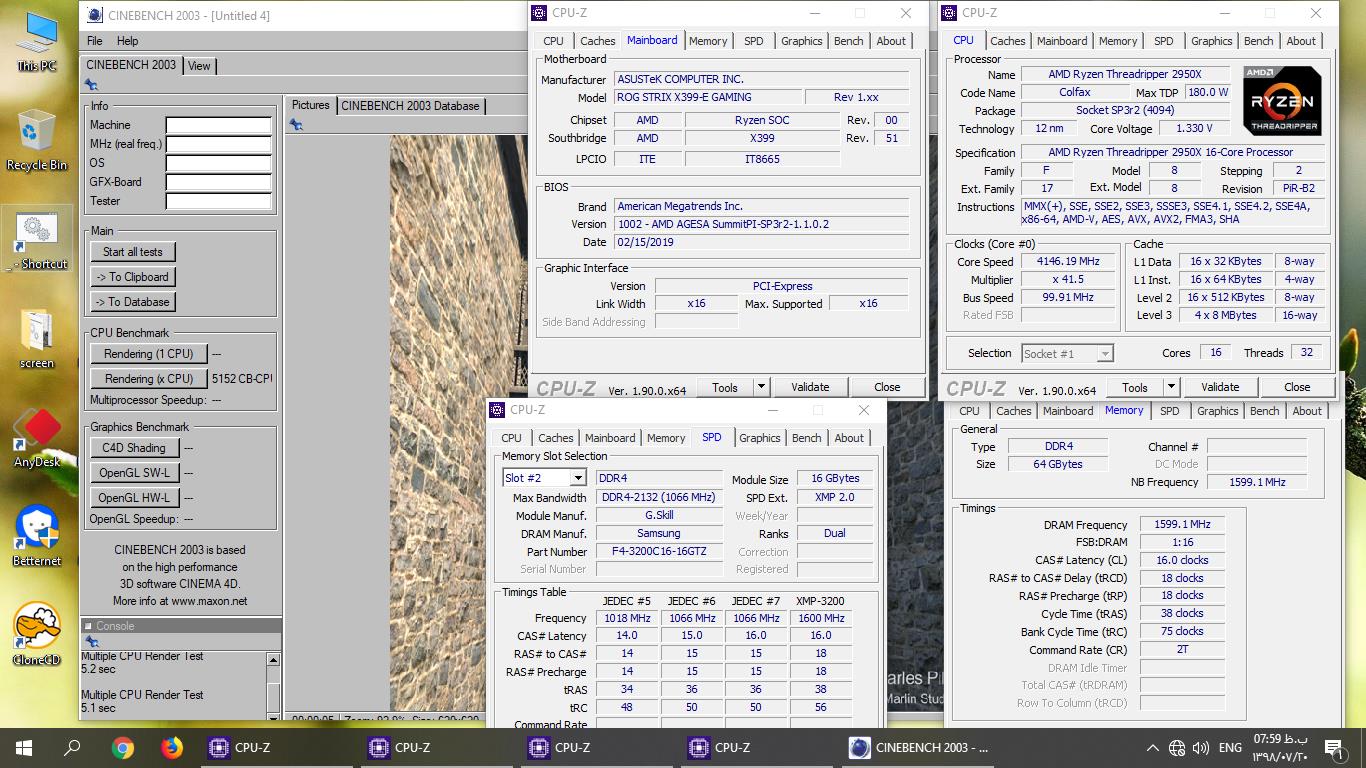This screenshot has height=768, width=1366.
Task: Select the gear Shortcut desktop icon
Action: 37,238
